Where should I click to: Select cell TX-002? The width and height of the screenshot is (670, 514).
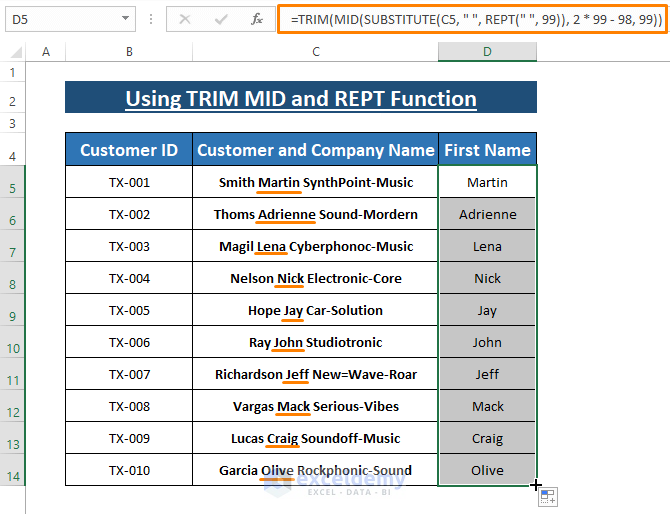click(129, 214)
